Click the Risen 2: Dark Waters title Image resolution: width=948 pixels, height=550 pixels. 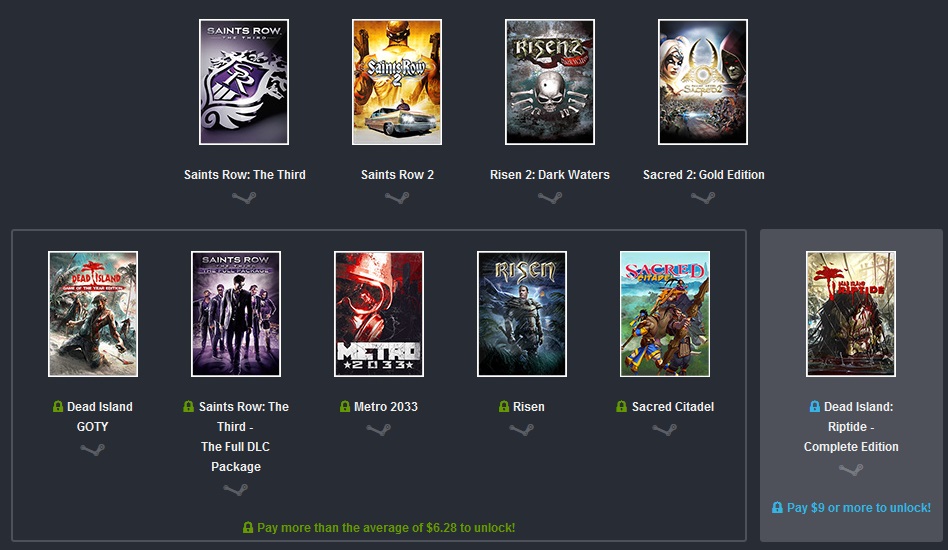click(x=550, y=175)
